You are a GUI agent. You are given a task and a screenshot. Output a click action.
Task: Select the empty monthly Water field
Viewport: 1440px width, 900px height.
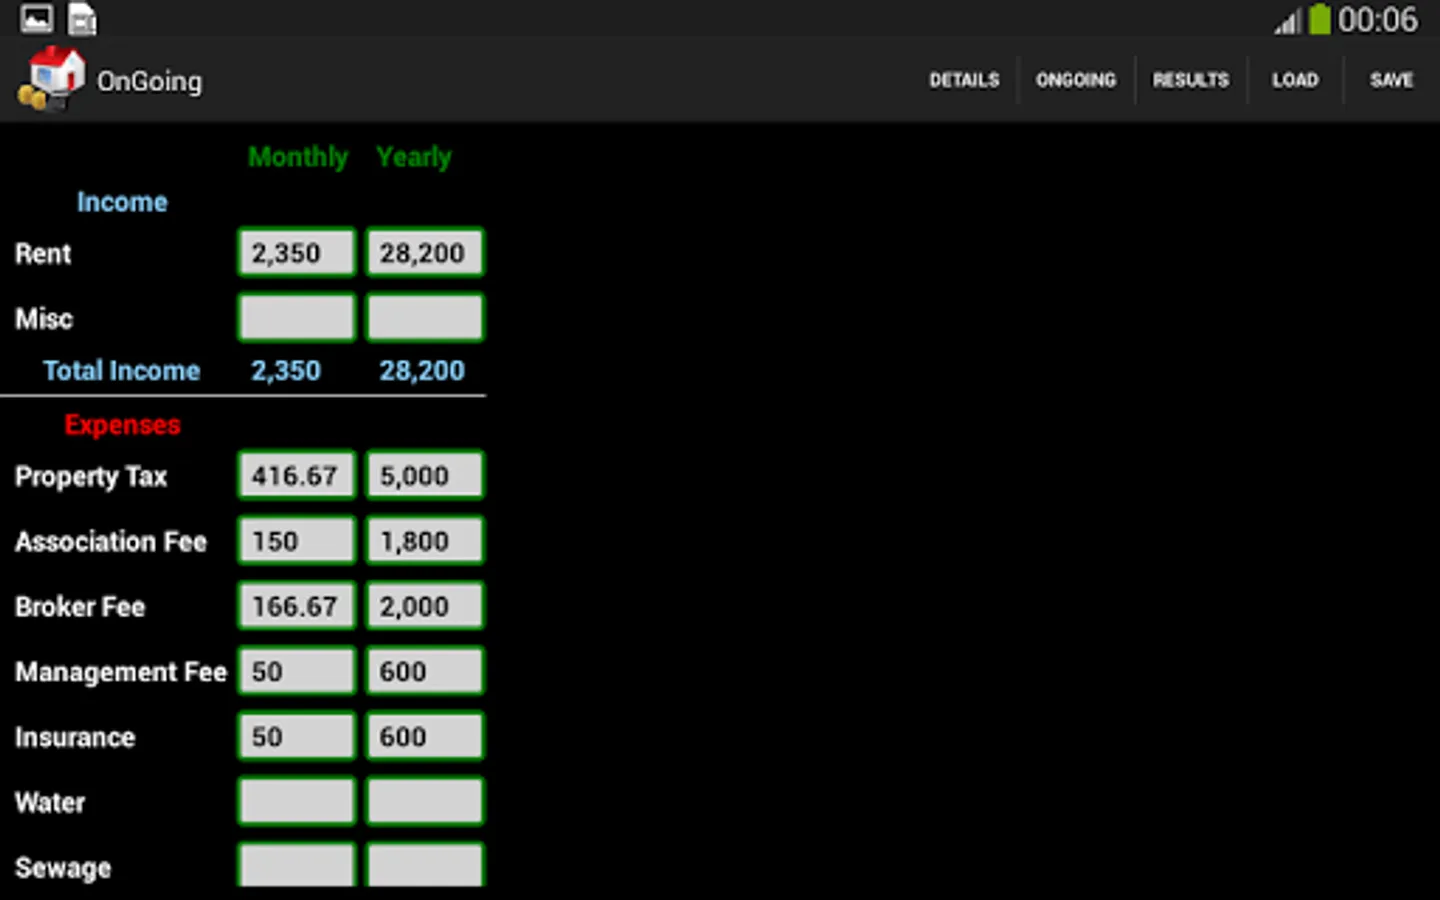point(296,801)
